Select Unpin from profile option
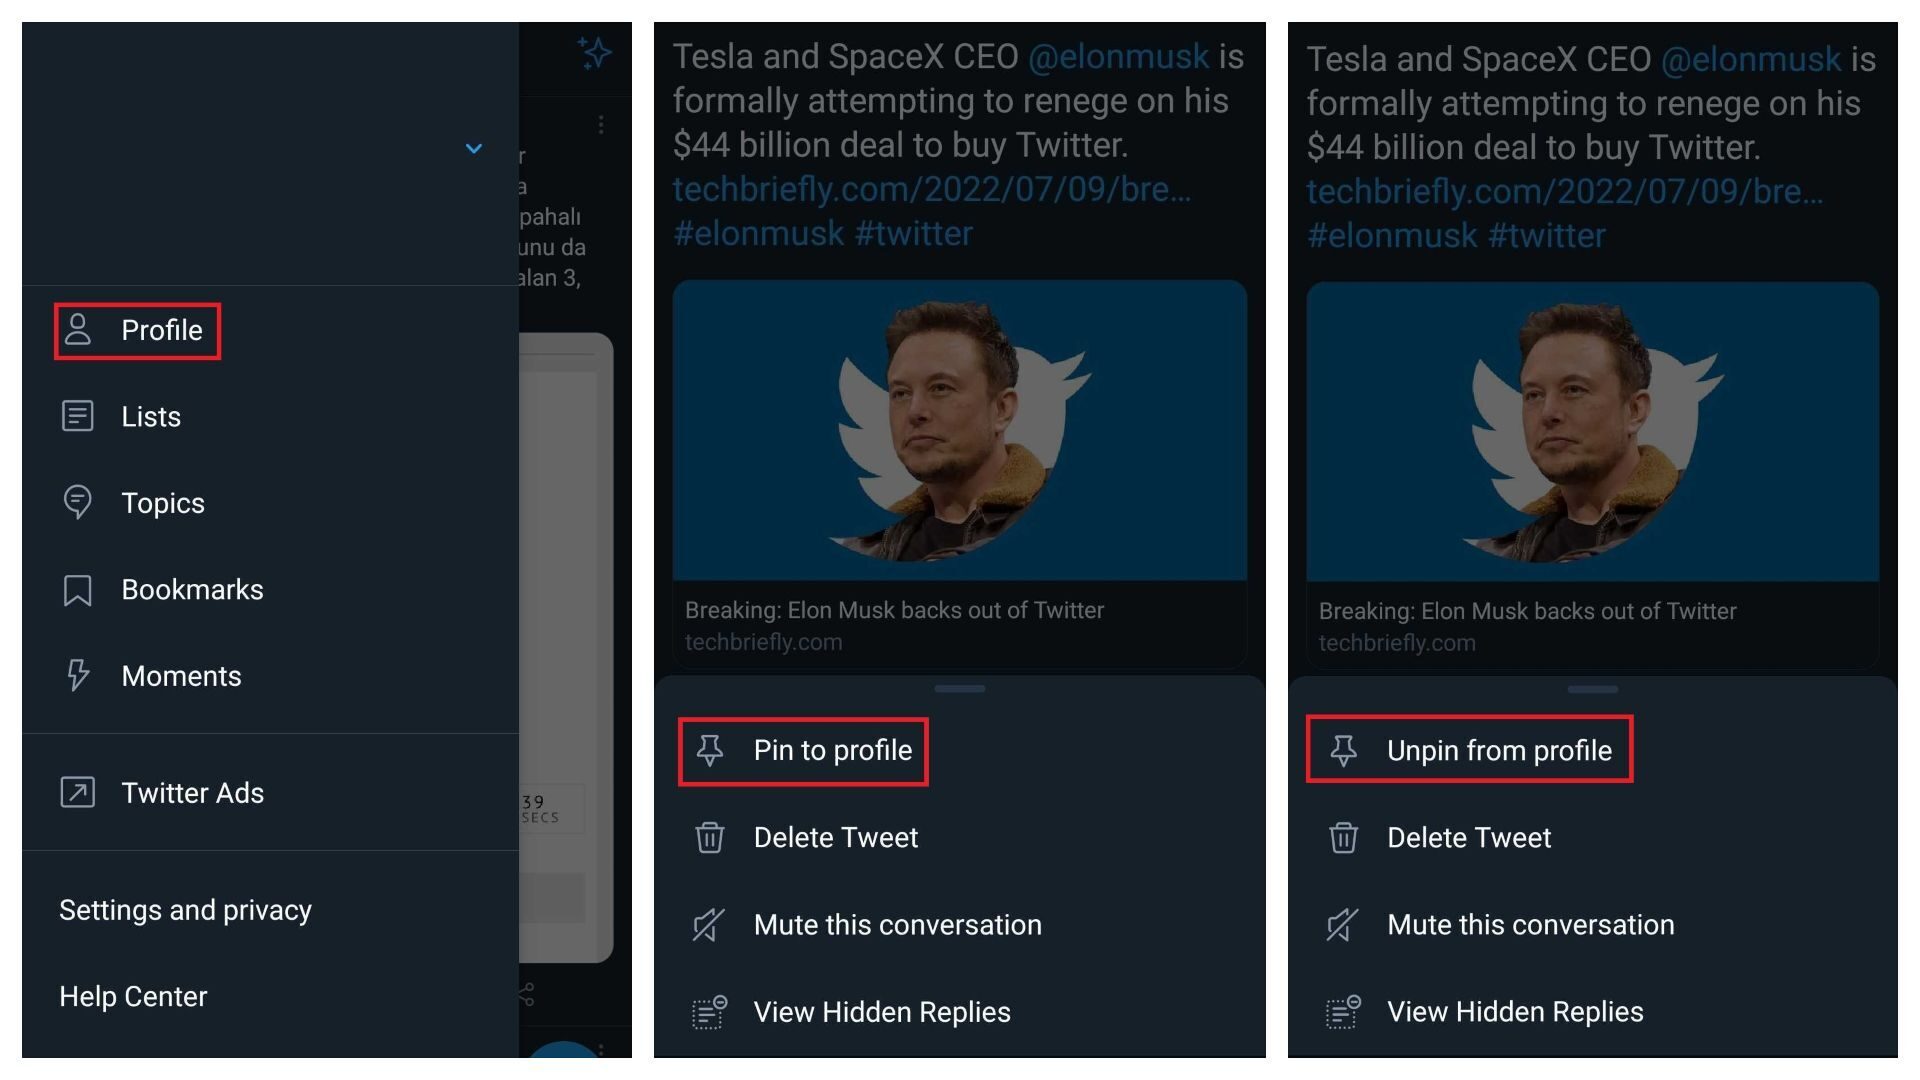This screenshot has width=1920, height=1080. [x=1469, y=749]
